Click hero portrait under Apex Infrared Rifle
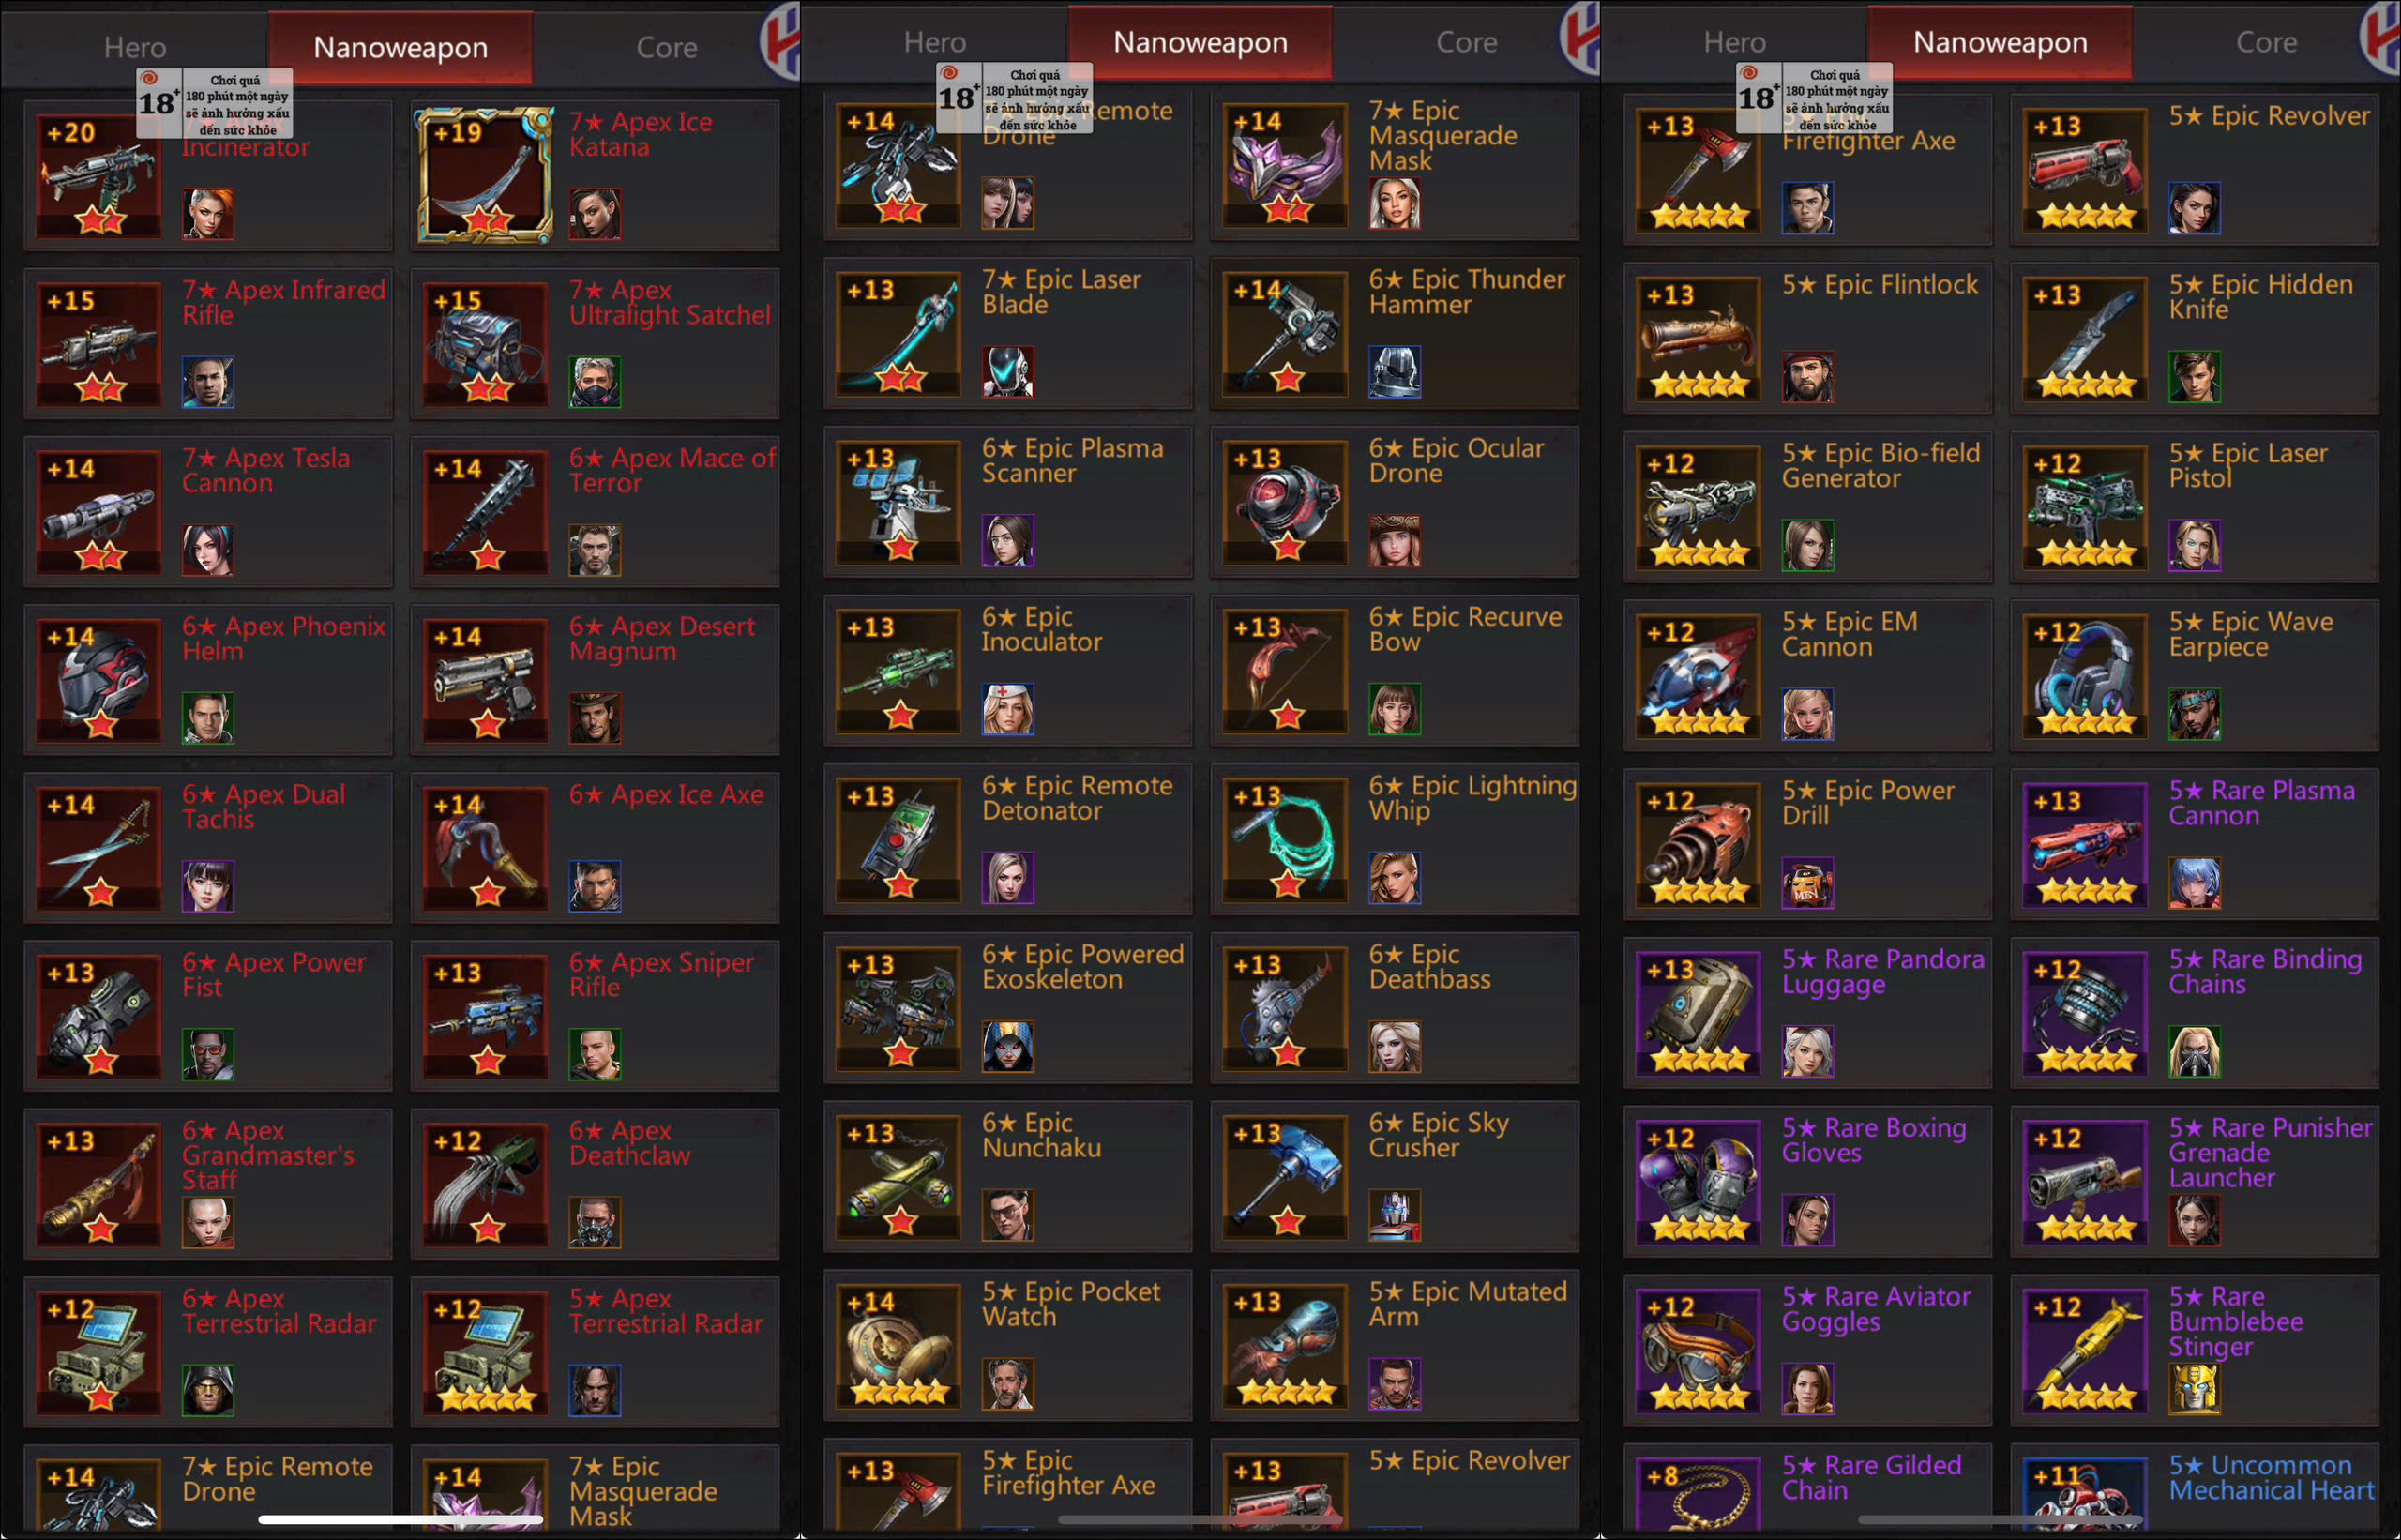Screen dimensions: 2401x1540 [208, 382]
